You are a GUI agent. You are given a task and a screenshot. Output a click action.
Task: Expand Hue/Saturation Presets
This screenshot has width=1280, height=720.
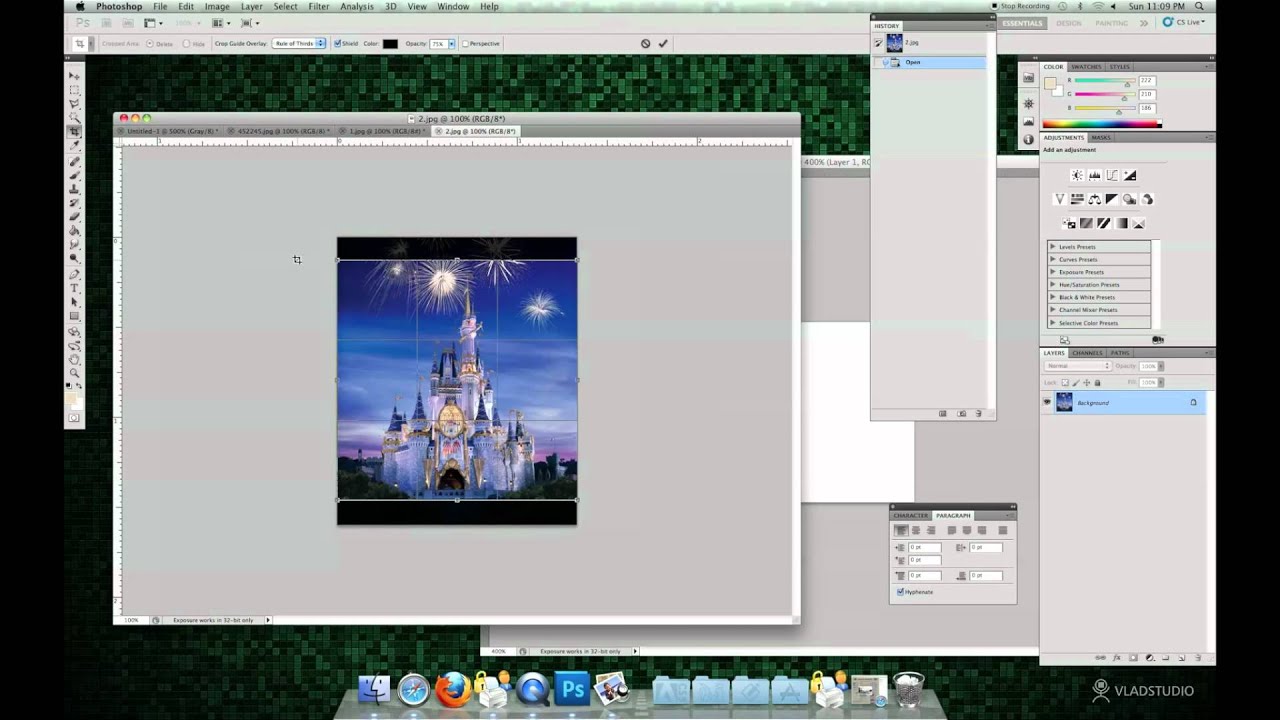click(1053, 284)
